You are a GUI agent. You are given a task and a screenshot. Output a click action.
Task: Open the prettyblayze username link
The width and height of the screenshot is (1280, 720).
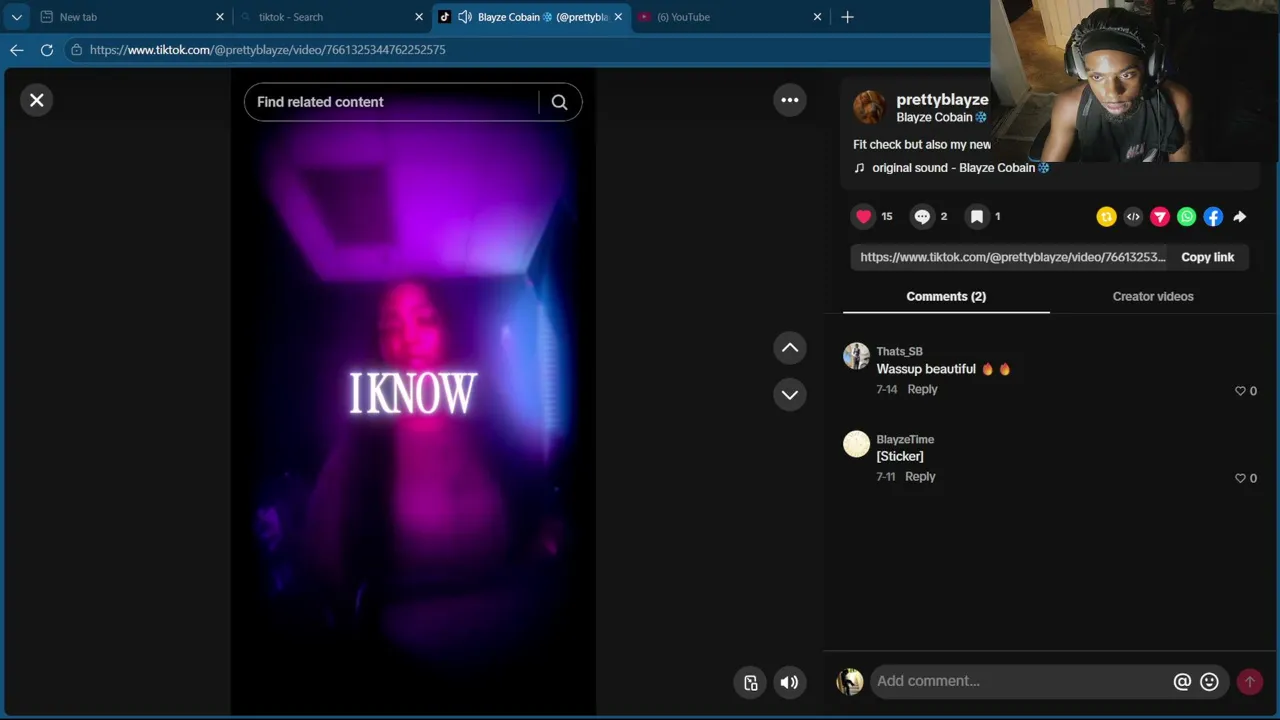pyautogui.click(x=942, y=100)
